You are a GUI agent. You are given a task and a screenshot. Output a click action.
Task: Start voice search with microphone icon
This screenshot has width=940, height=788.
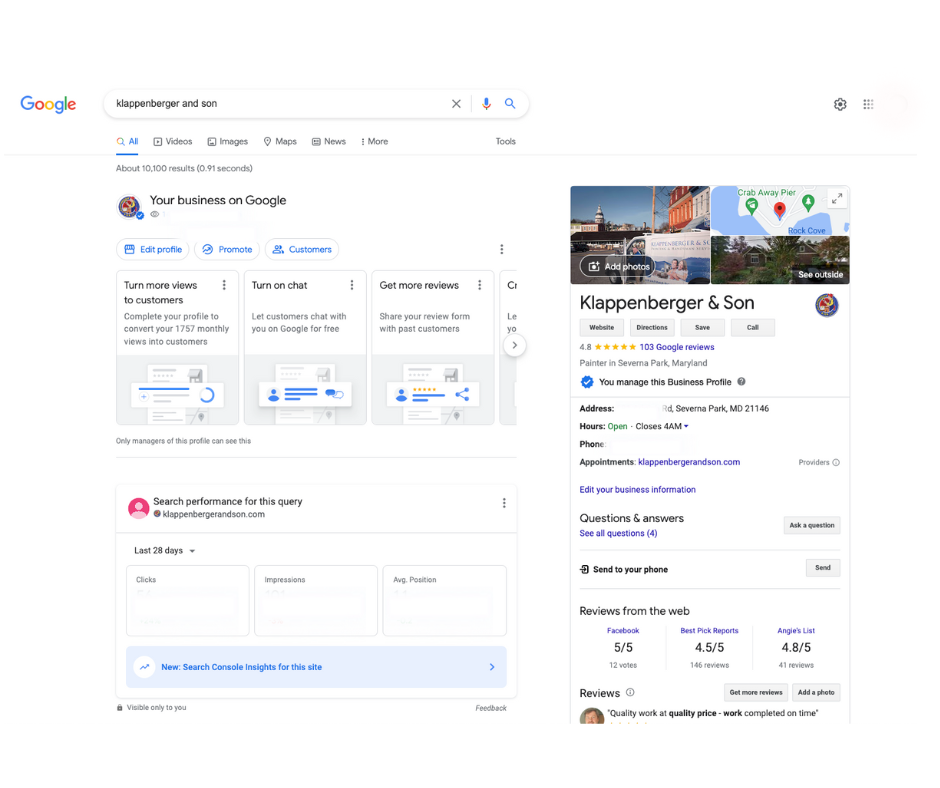(x=486, y=104)
